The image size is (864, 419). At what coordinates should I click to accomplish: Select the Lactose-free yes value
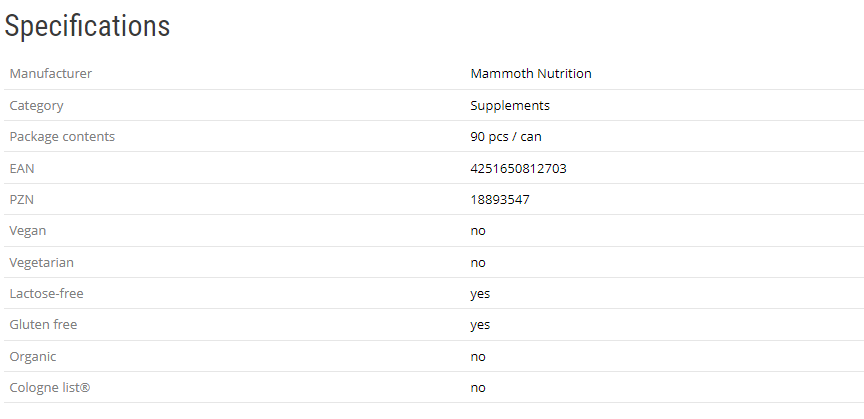tap(481, 294)
